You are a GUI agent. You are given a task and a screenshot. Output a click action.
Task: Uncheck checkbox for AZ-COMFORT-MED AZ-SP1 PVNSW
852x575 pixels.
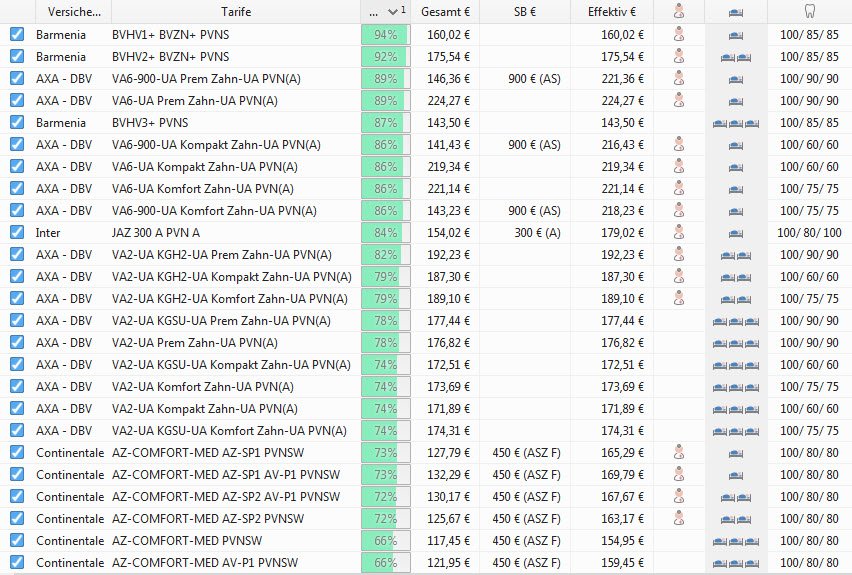(x=17, y=452)
